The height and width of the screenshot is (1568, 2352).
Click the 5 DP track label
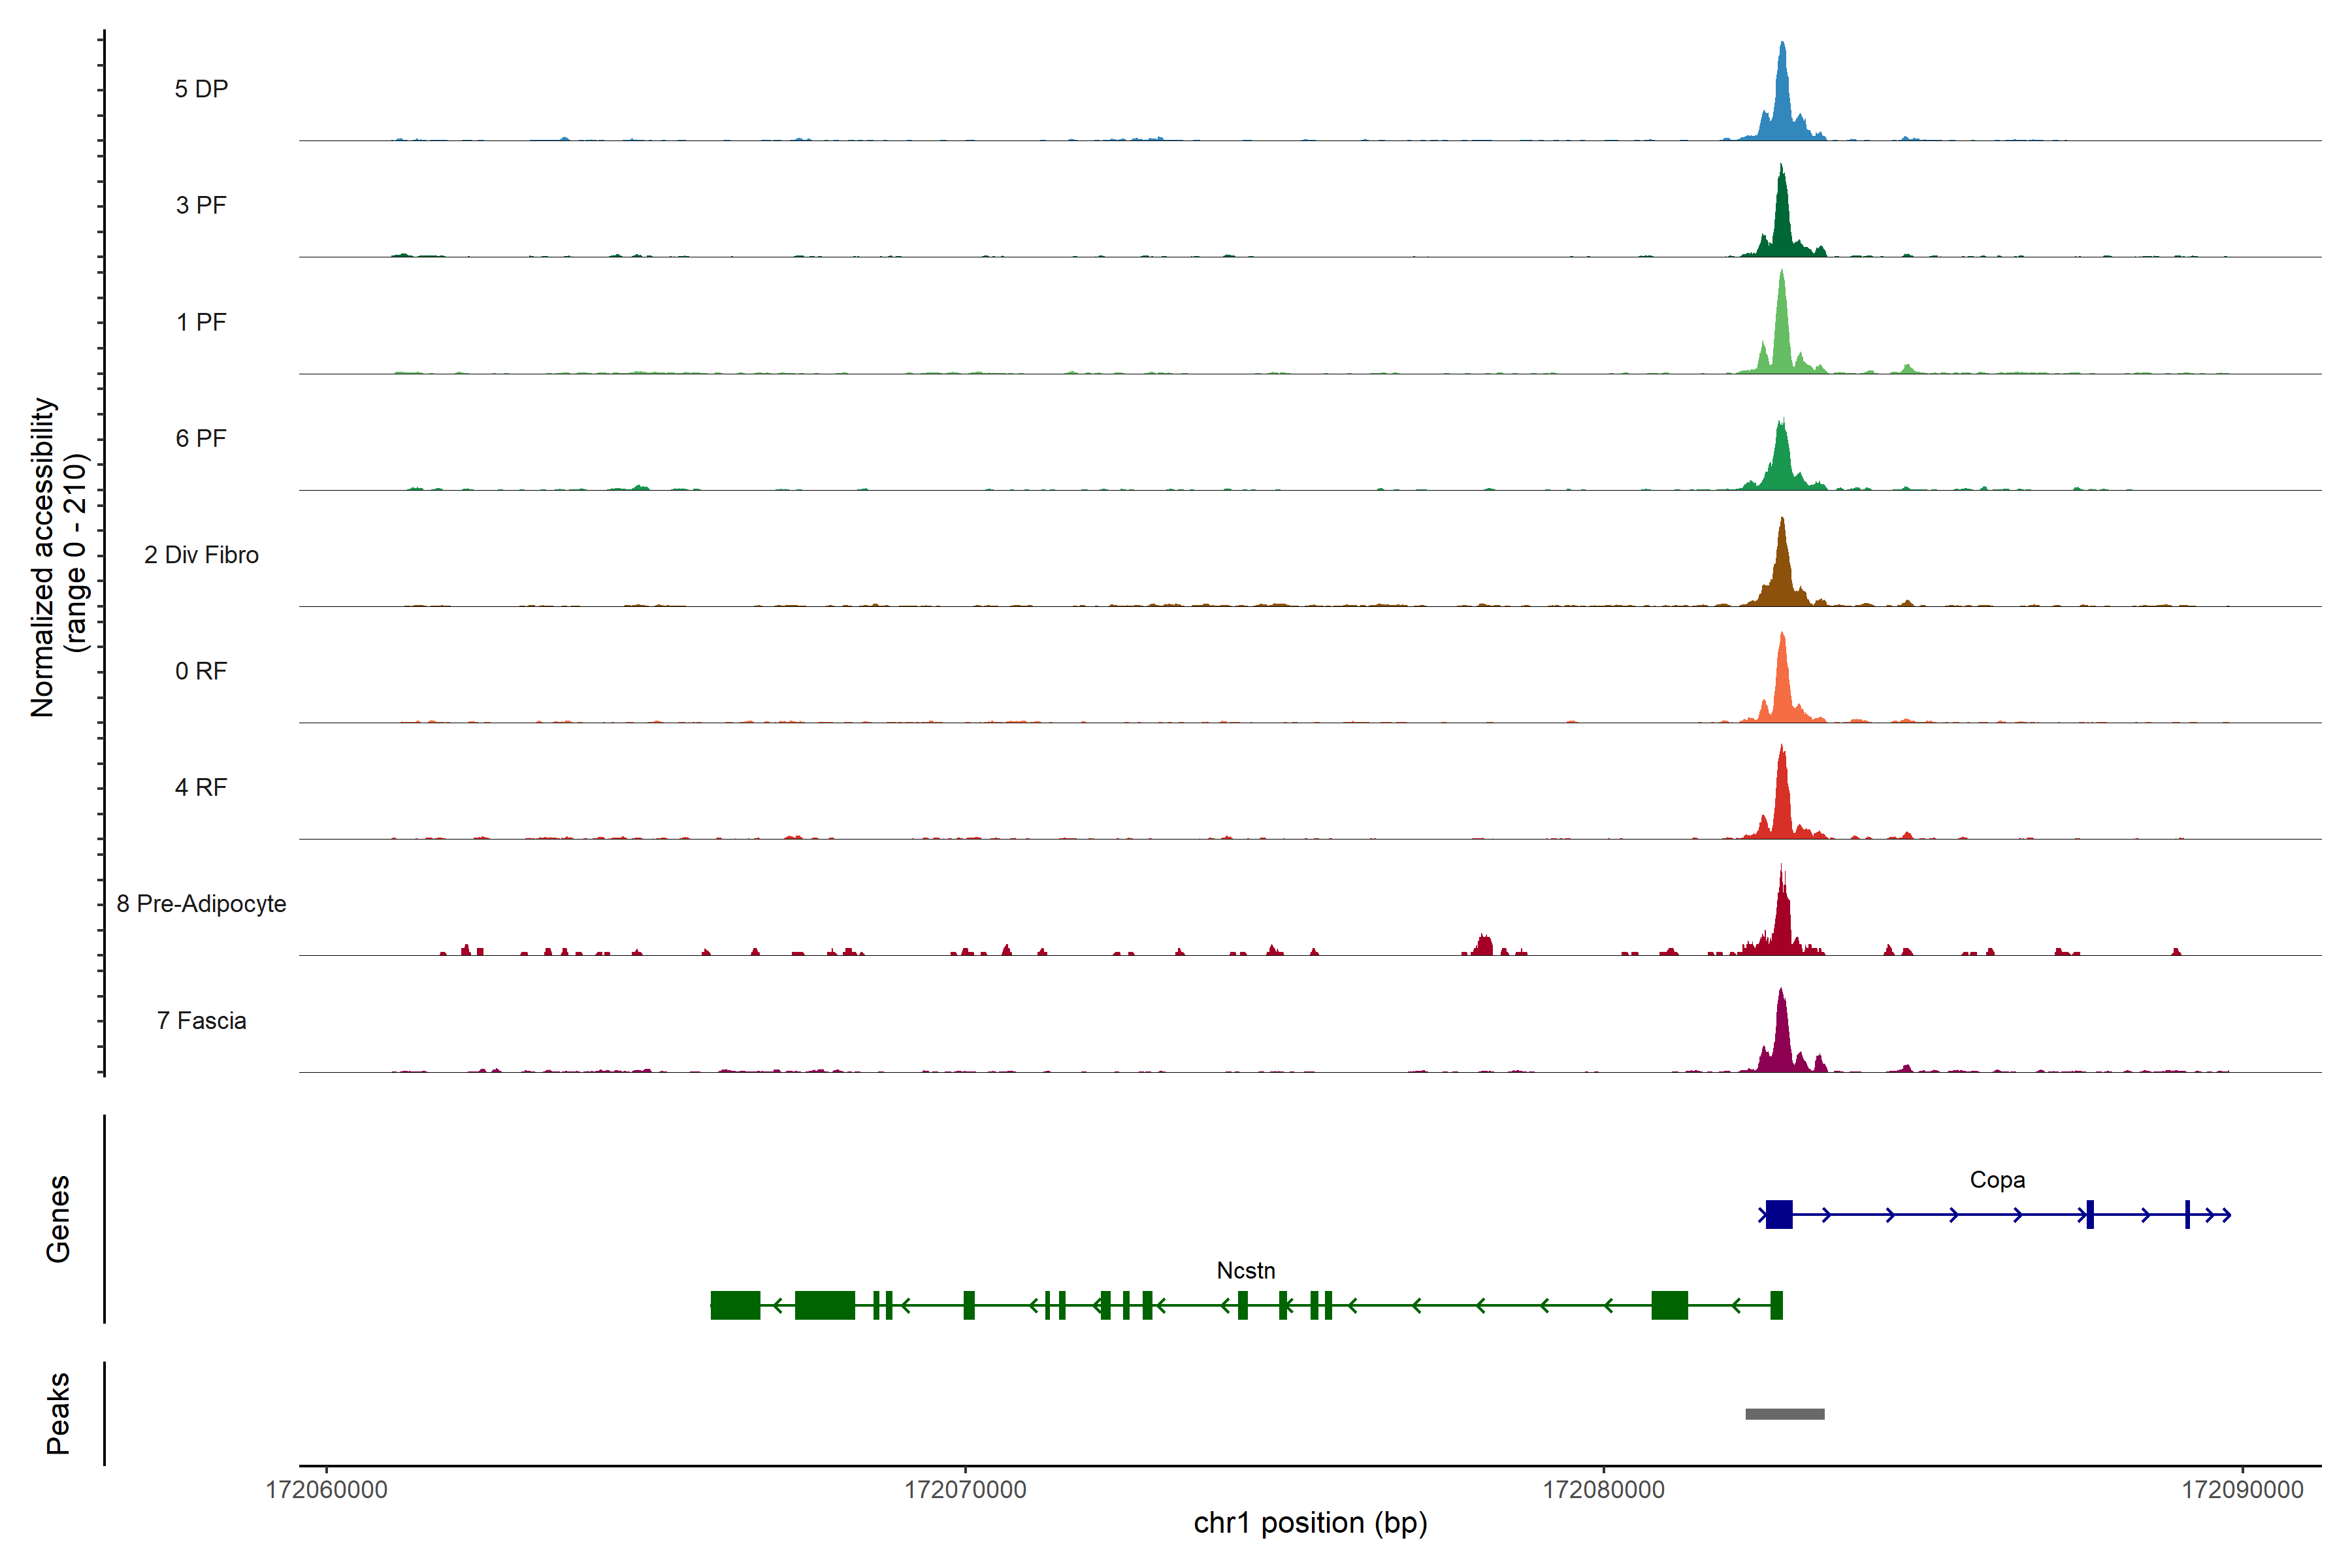click(201, 89)
